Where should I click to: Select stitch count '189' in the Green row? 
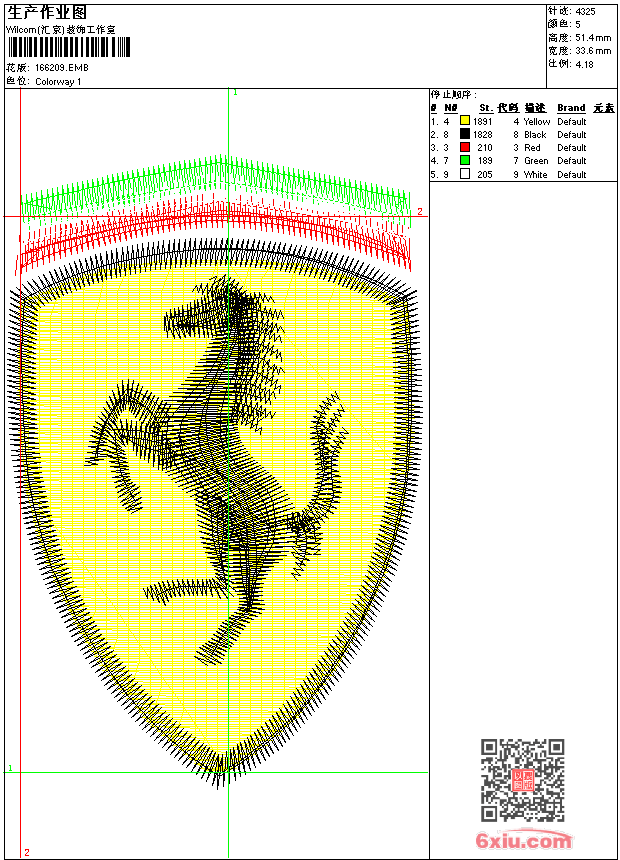[485, 161]
